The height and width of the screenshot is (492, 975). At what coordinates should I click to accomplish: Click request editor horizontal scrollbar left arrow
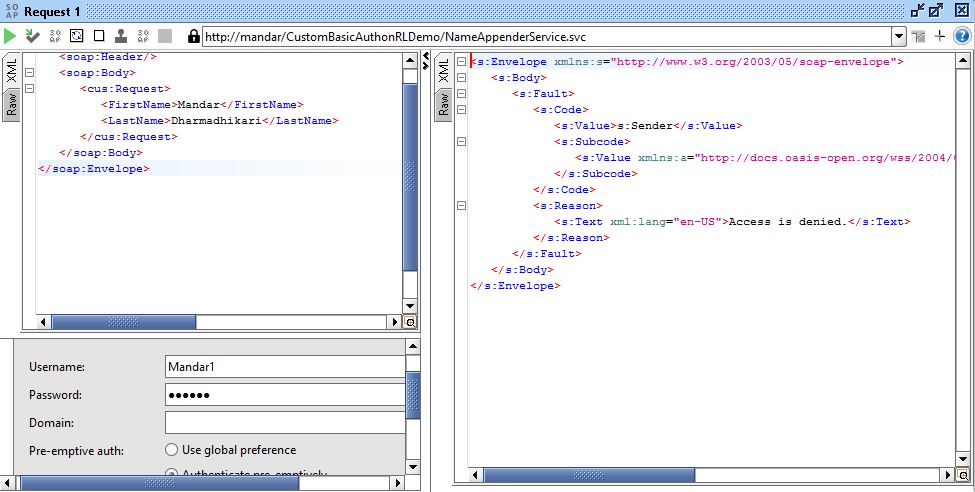(44, 322)
